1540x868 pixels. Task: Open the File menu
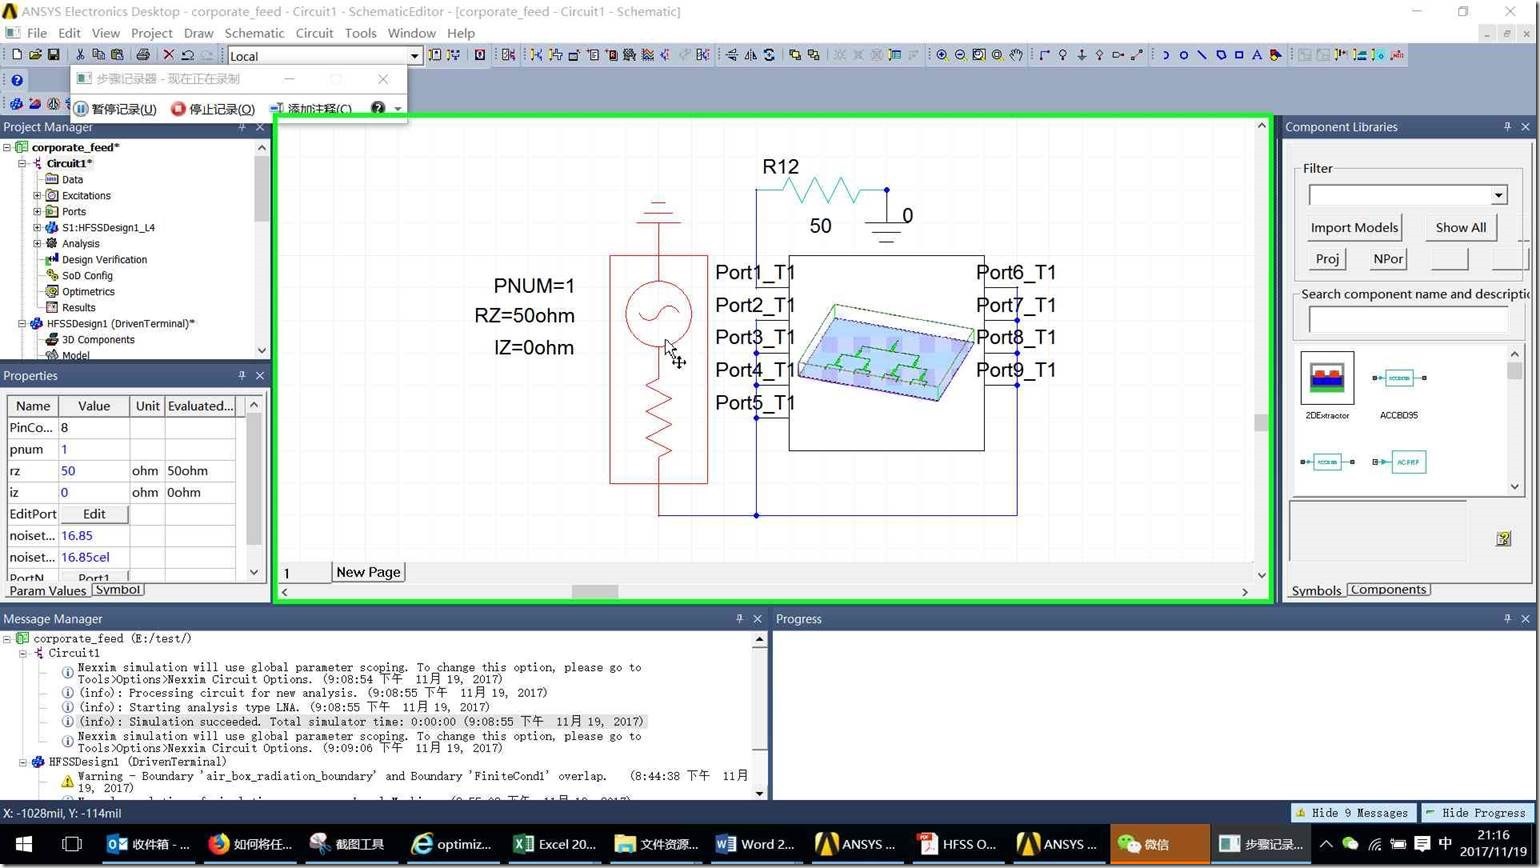tap(37, 33)
